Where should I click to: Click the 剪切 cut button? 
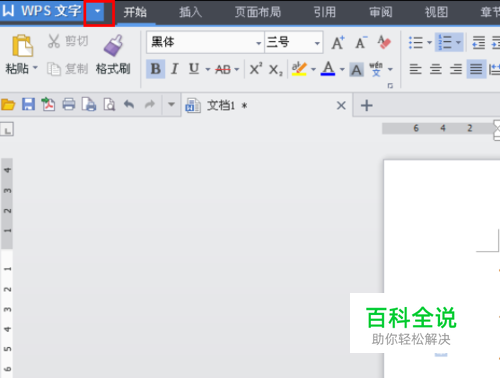(68, 41)
